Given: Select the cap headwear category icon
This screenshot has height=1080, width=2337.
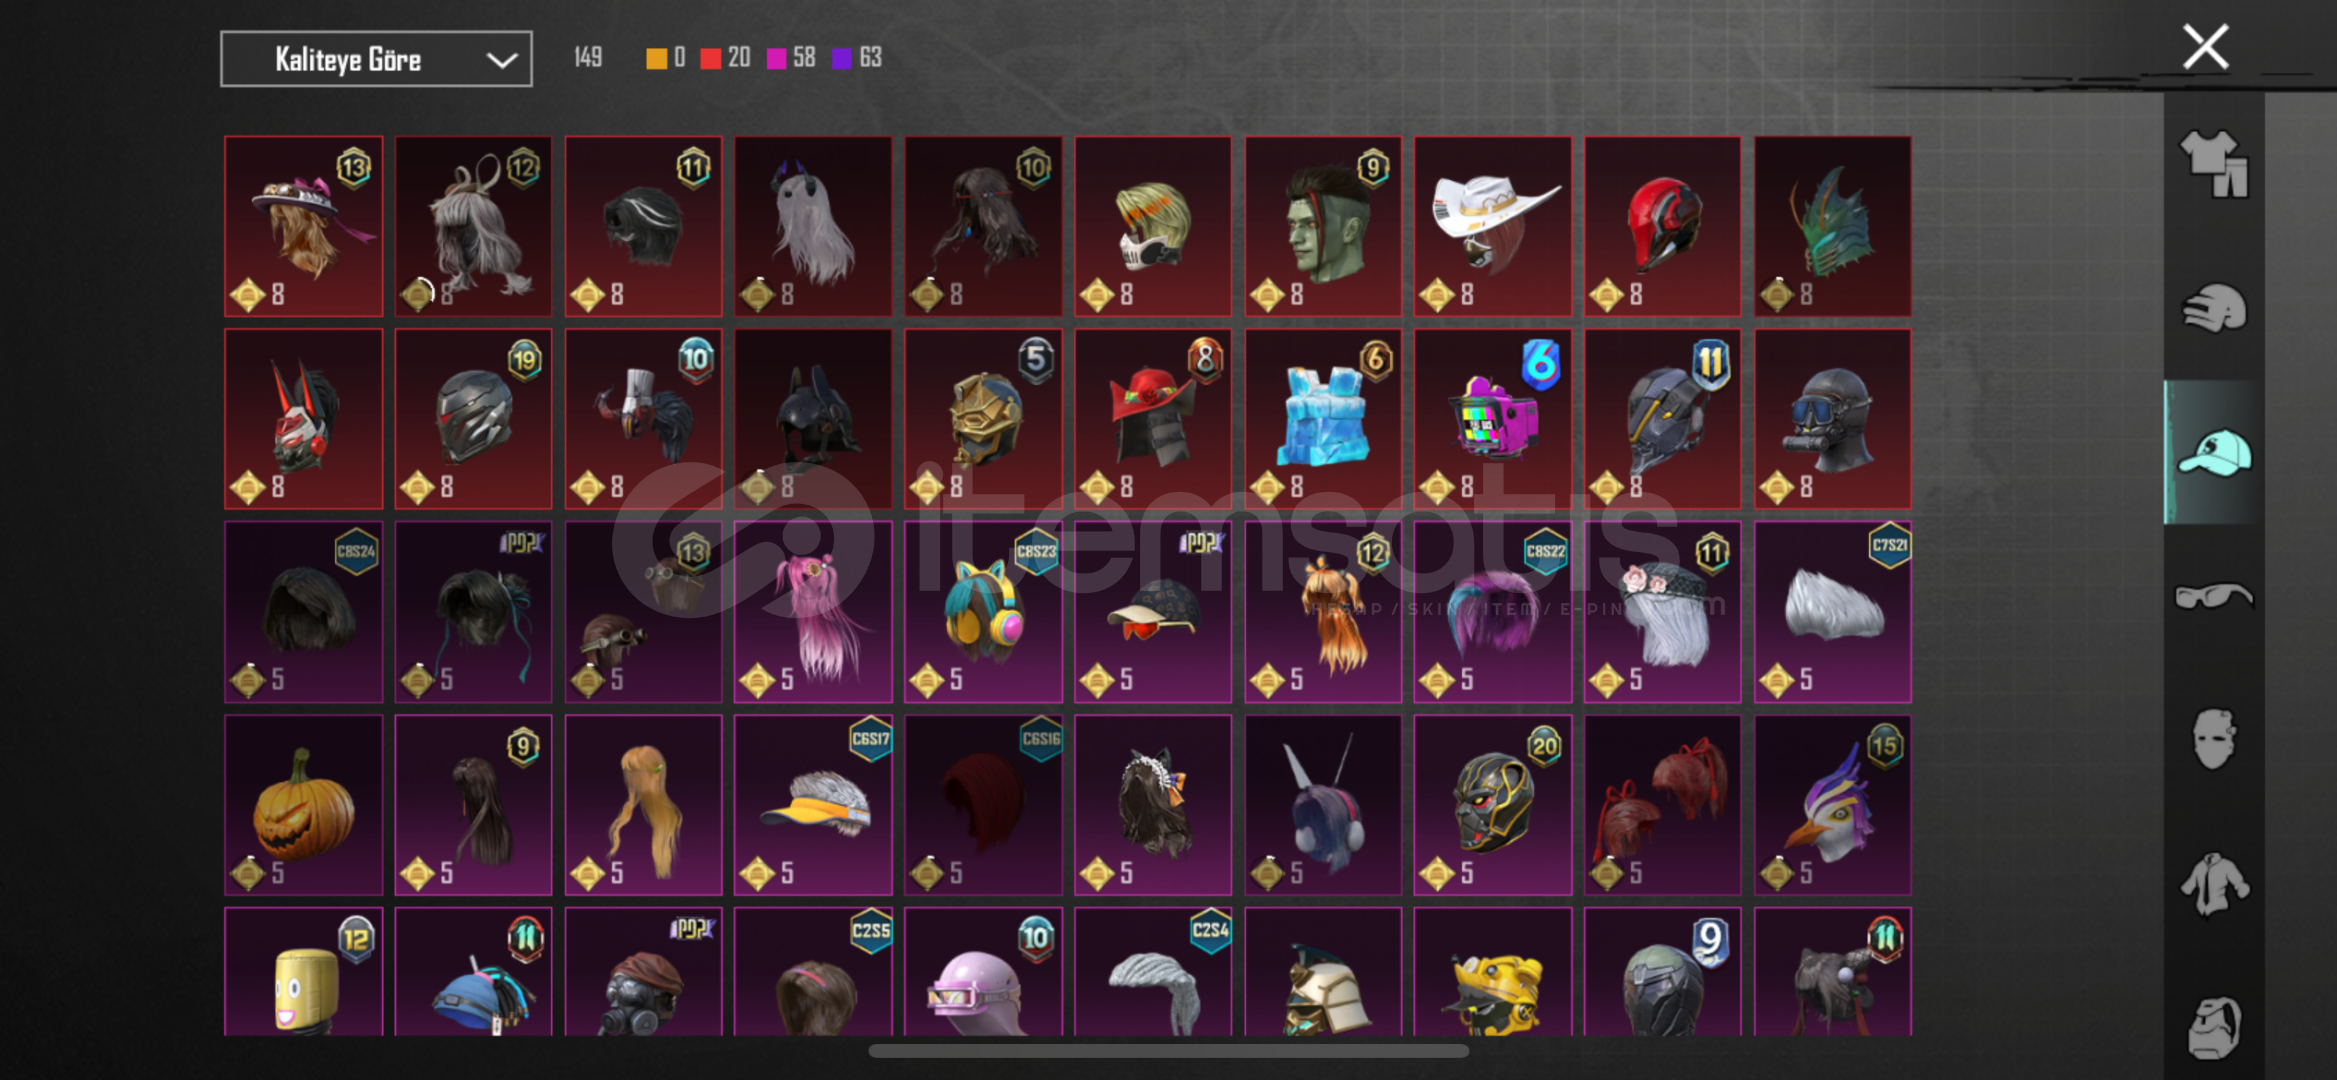Looking at the screenshot, I should coord(2213,452).
